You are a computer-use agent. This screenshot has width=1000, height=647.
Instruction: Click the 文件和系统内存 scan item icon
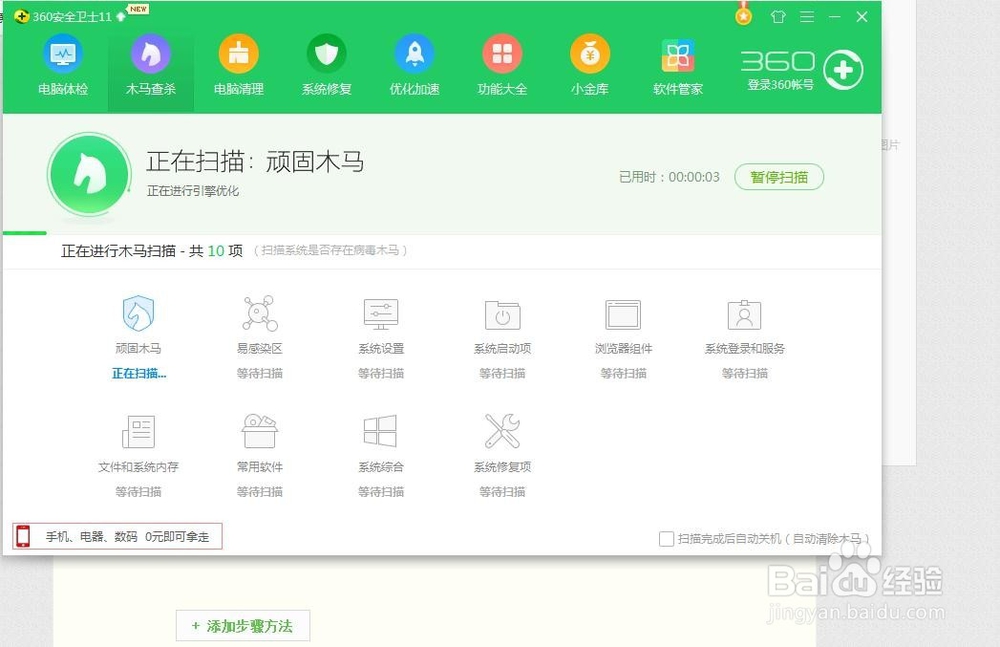coord(138,431)
